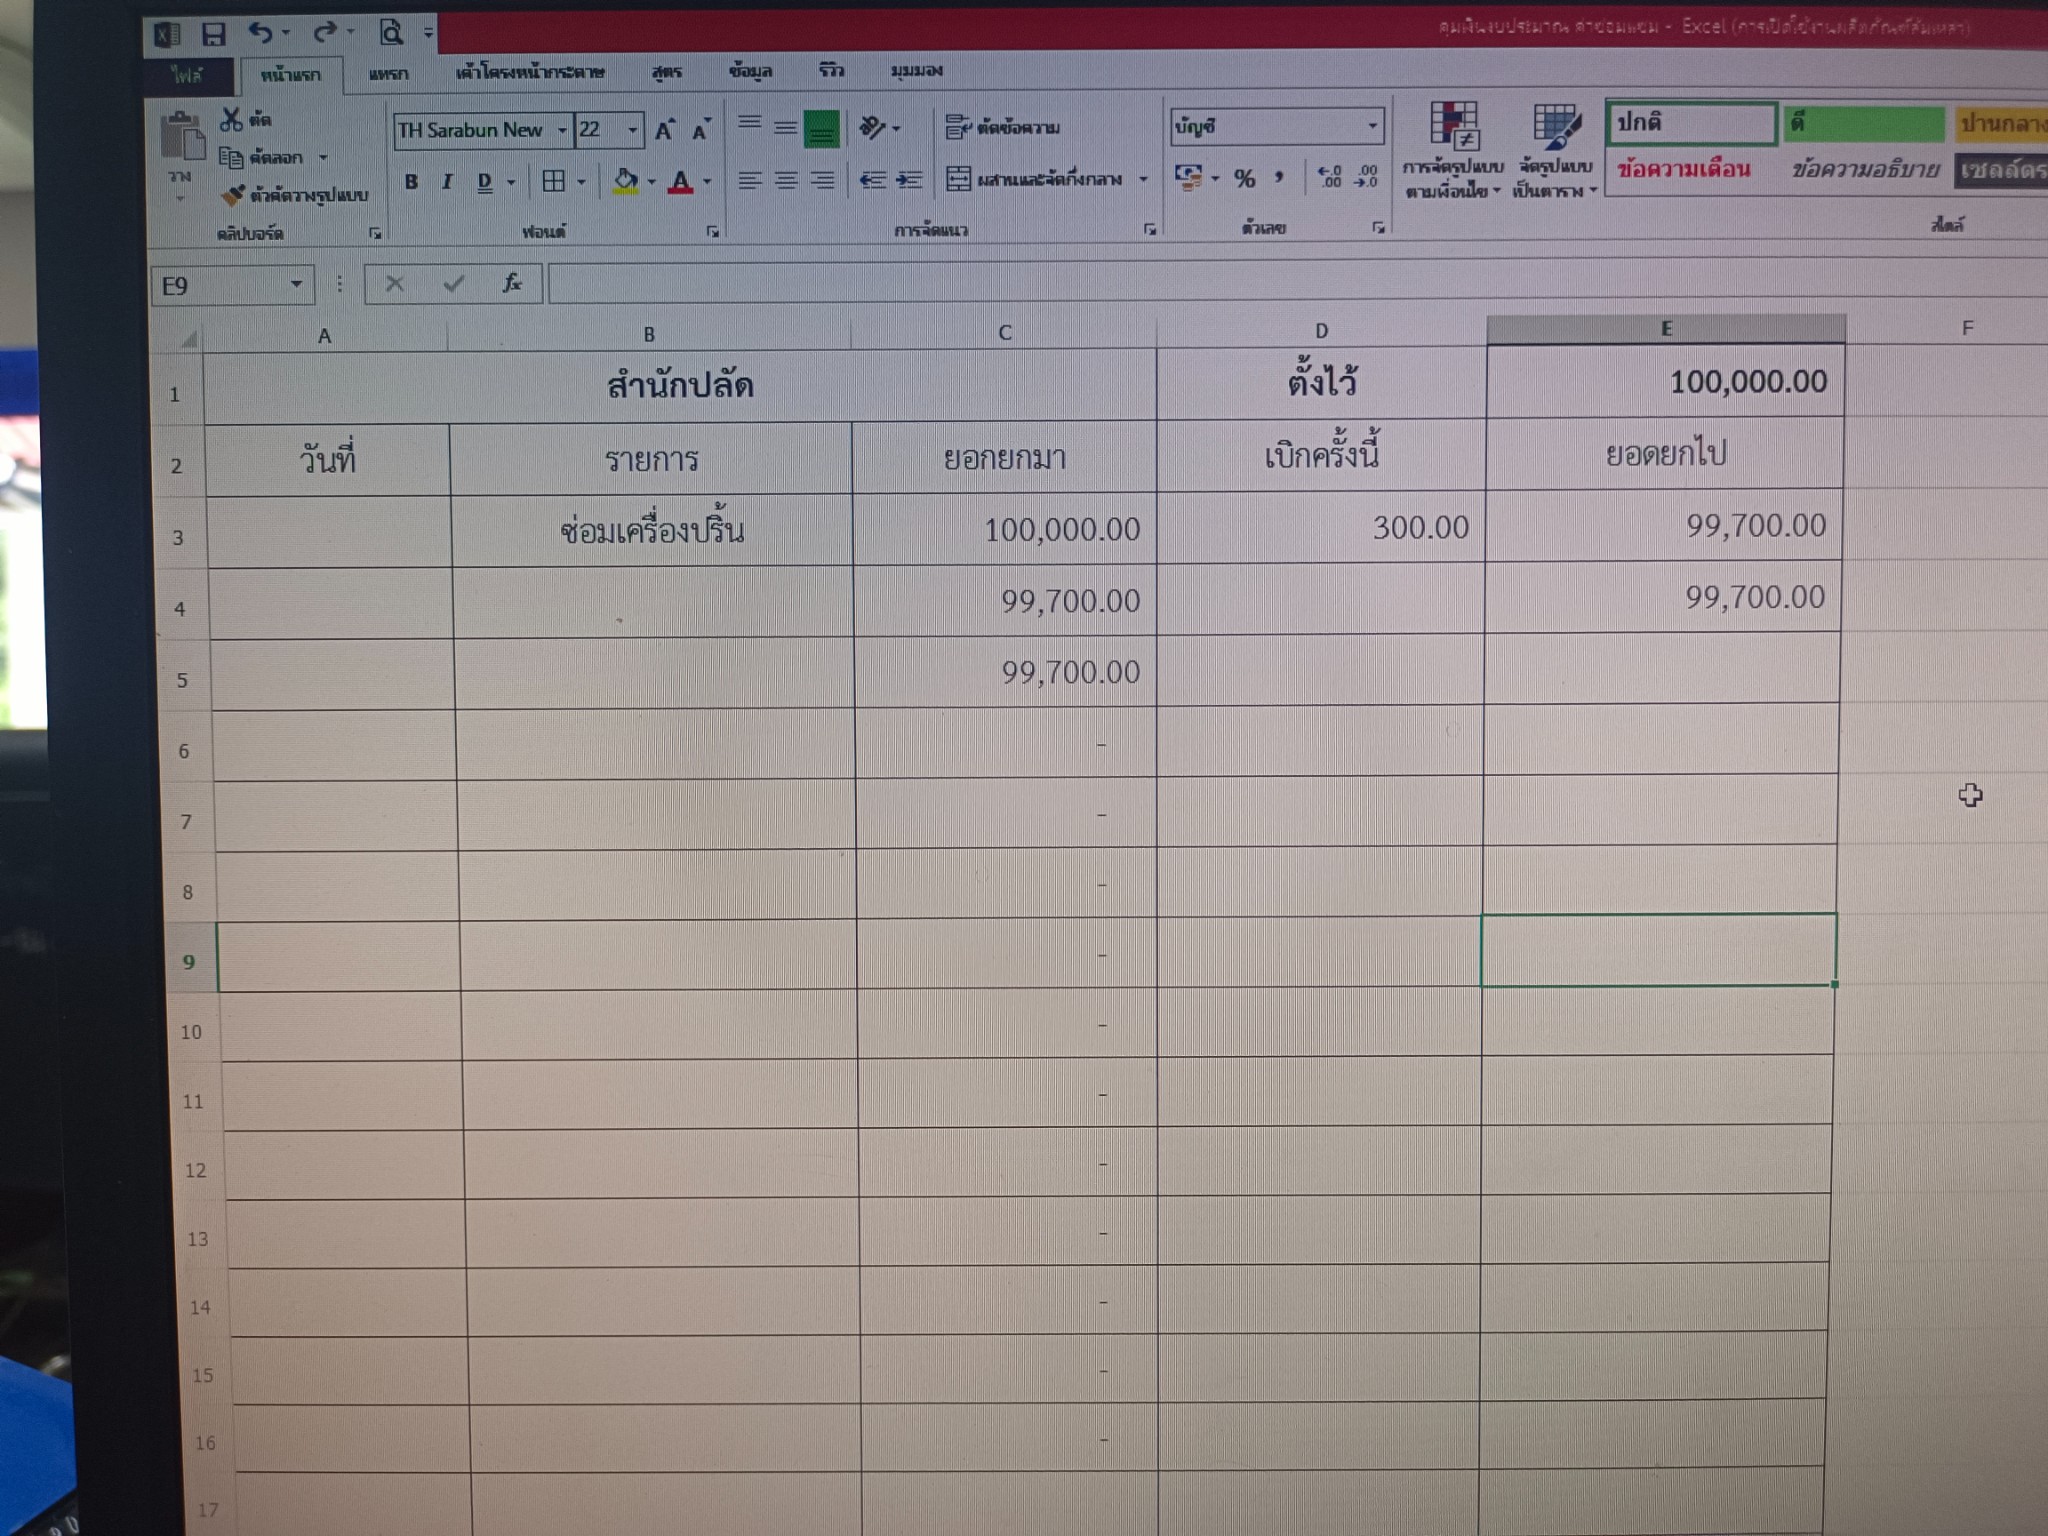Click the Percent Style icon

coord(1244,179)
